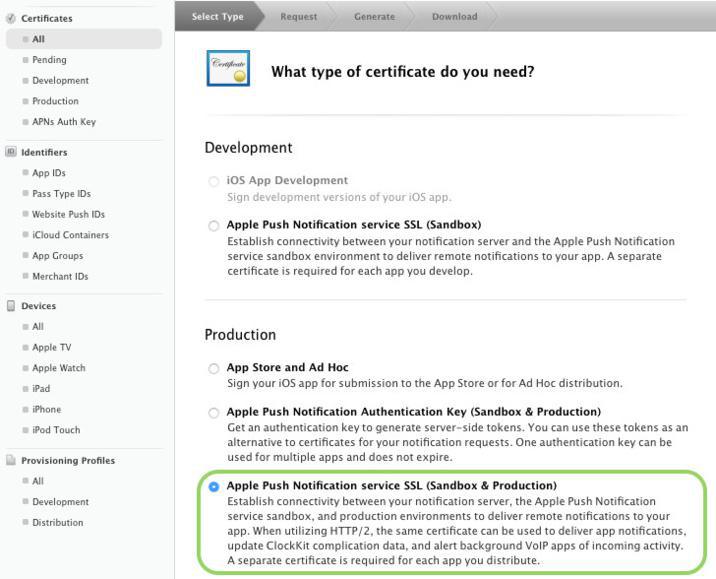Click the Generate step in progress bar
Viewport: 716px width, 579px height.
[373, 16]
